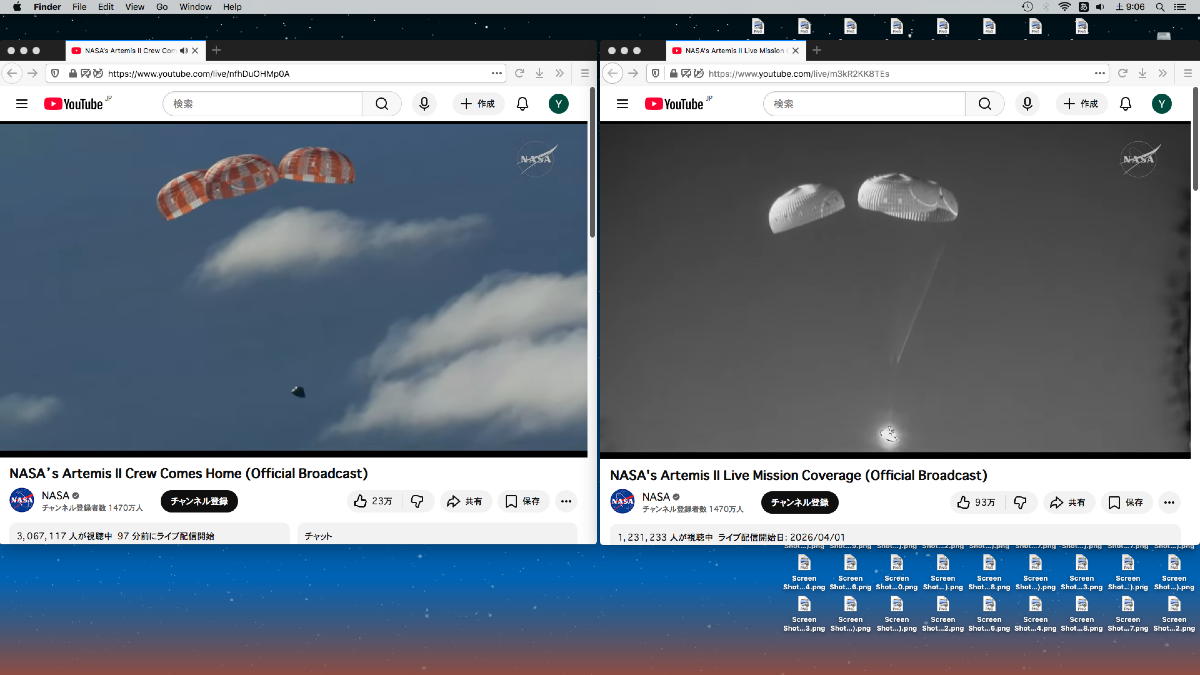Viewport: 1200px width, 675px height.
Task: Subscribe to NASA channel in left window
Action: tap(199, 501)
